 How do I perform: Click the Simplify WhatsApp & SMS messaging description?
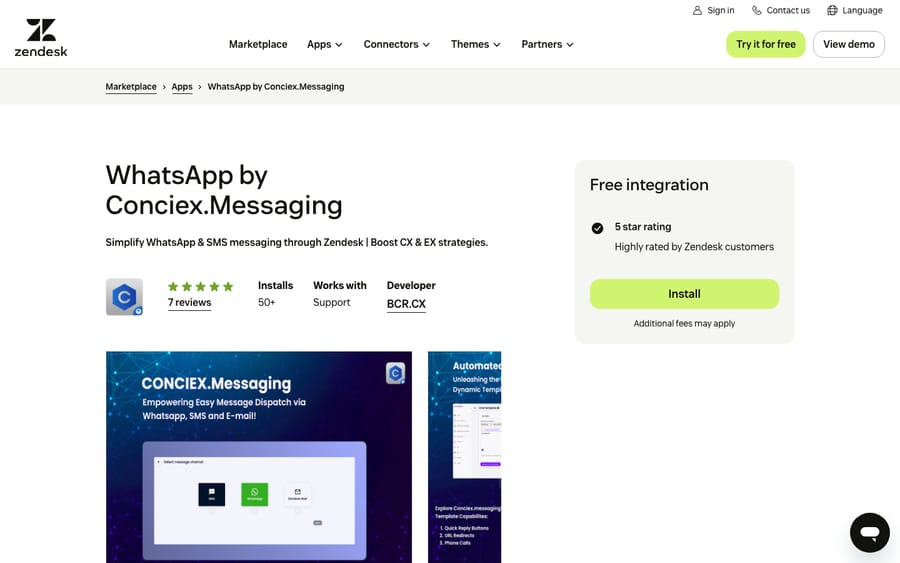pyautogui.click(x=297, y=242)
